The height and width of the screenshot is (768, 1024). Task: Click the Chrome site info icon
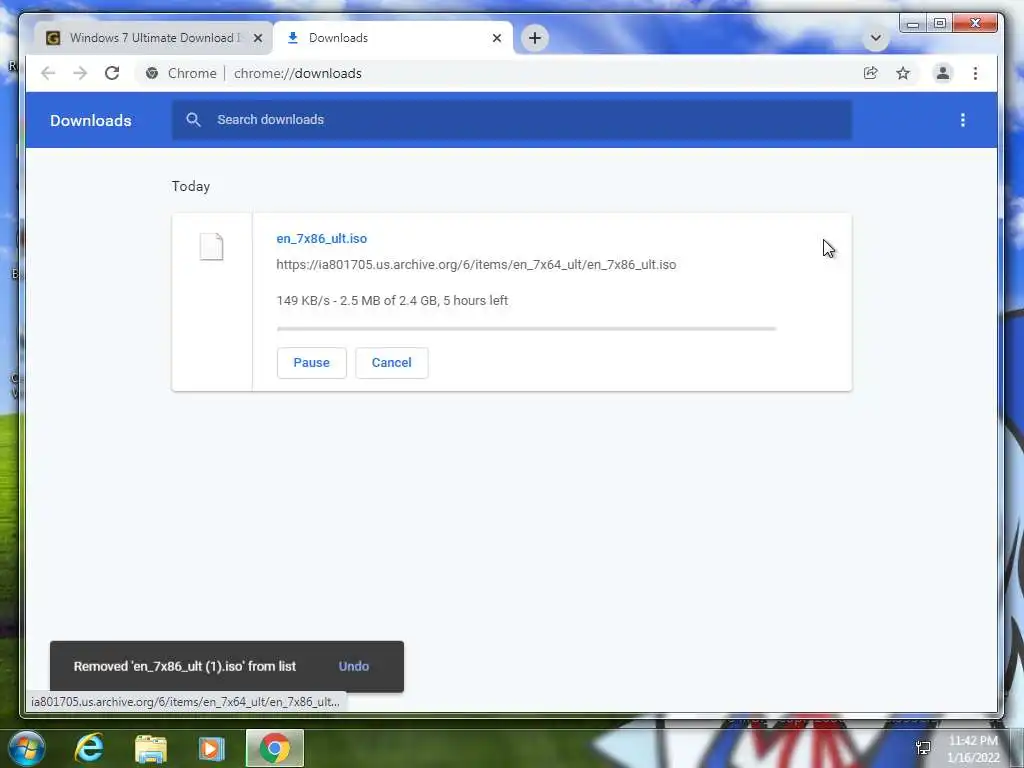(x=152, y=73)
